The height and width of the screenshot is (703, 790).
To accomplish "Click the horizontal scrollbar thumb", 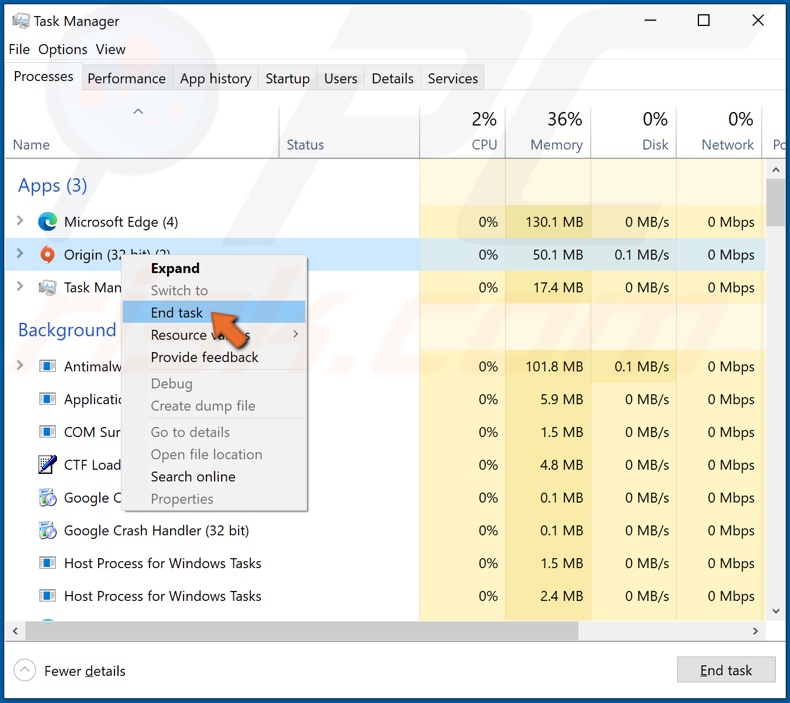I will pyautogui.click(x=300, y=632).
